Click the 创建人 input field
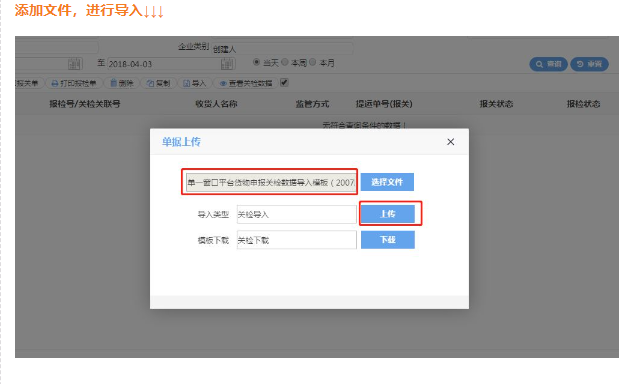Viewport: 633px width, 384px height. tap(283, 49)
